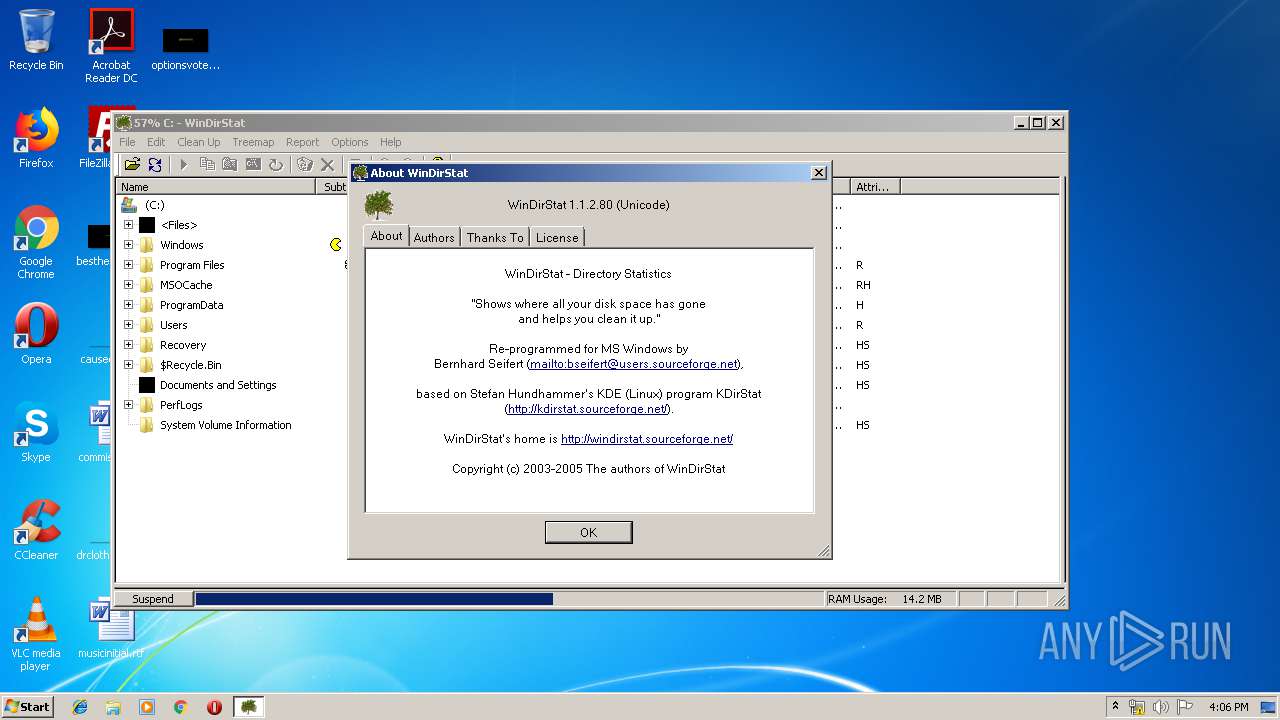Select the About tab

(x=386, y=236)
